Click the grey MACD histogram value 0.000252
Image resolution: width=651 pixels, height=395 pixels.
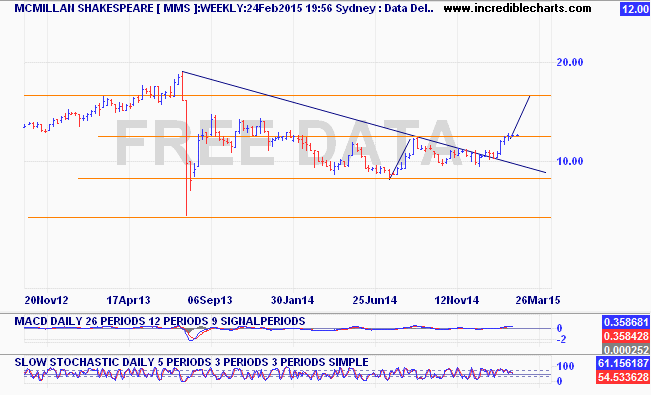tap(626, 349)
